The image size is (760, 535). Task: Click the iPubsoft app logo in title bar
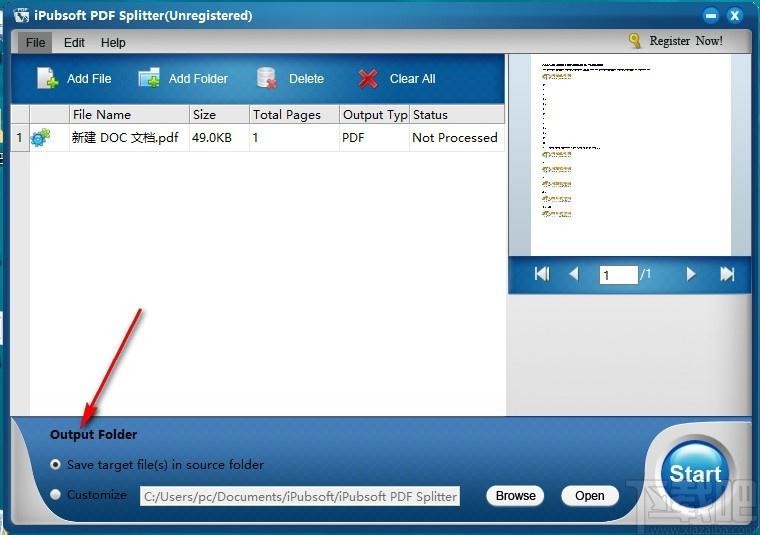coord(22,16)
